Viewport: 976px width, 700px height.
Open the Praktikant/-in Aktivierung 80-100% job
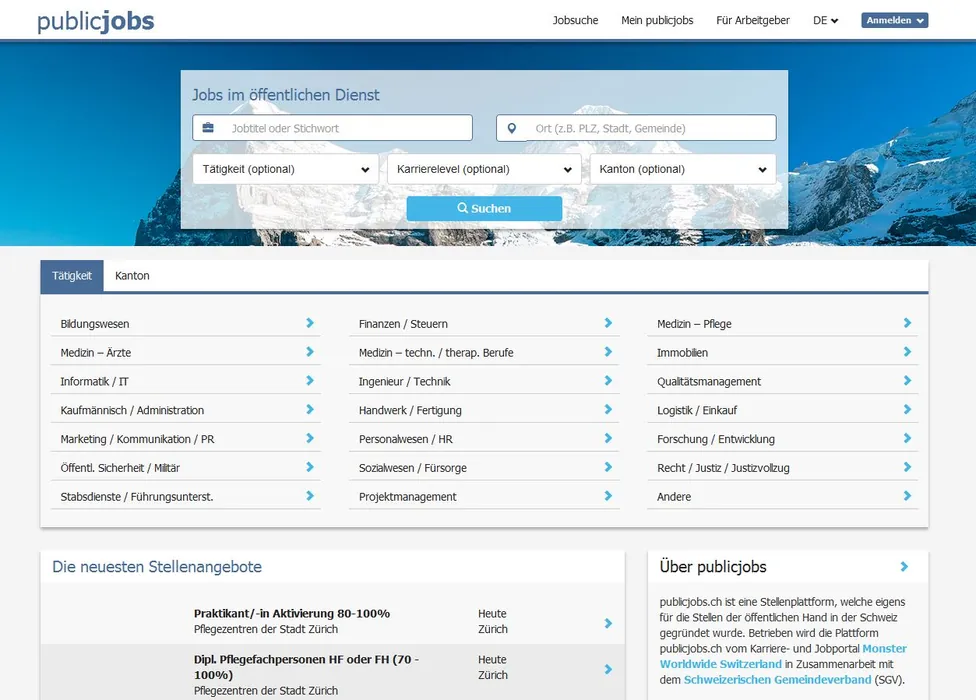[292, 614]
